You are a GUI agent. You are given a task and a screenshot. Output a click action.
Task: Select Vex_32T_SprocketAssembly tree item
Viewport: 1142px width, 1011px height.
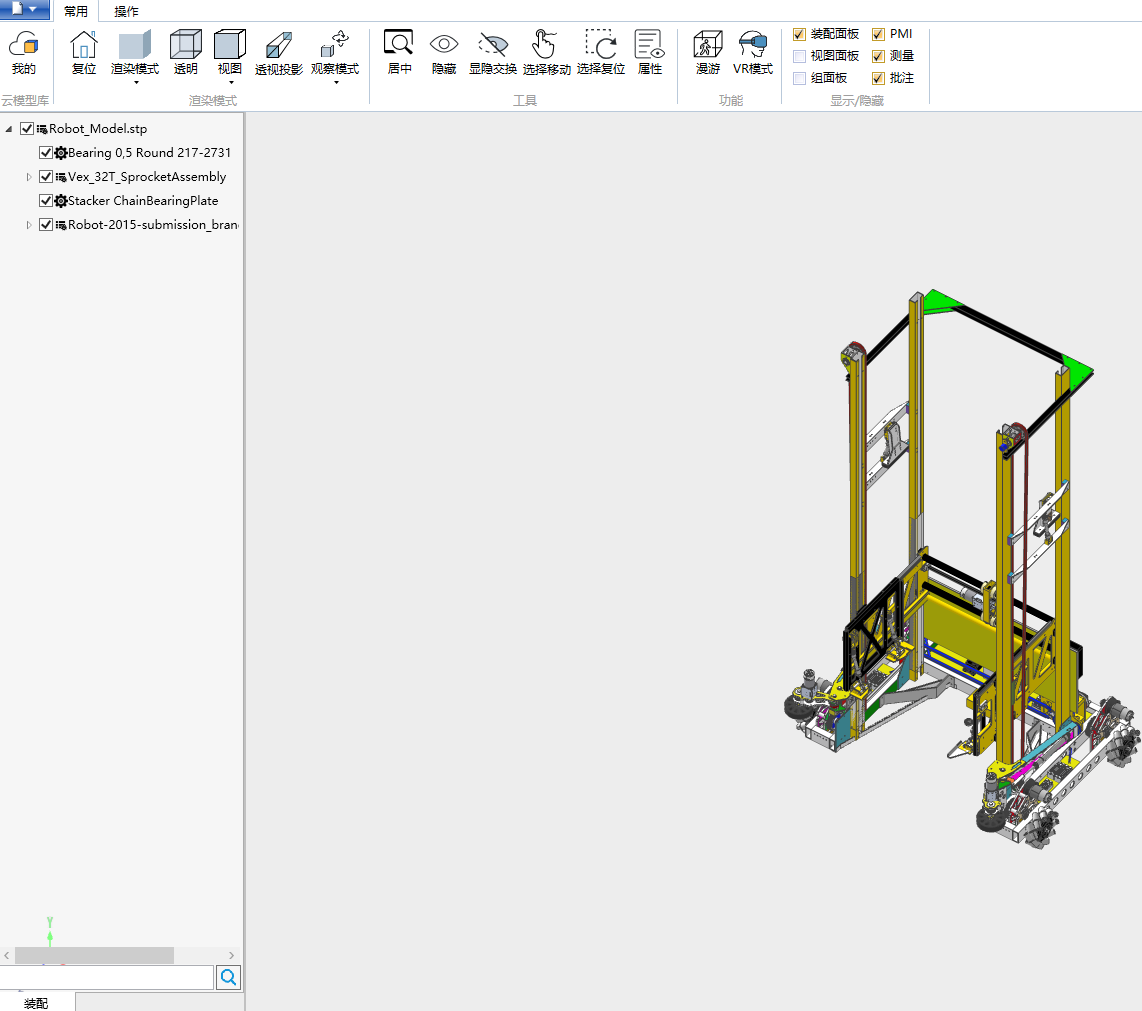point(147,177)
